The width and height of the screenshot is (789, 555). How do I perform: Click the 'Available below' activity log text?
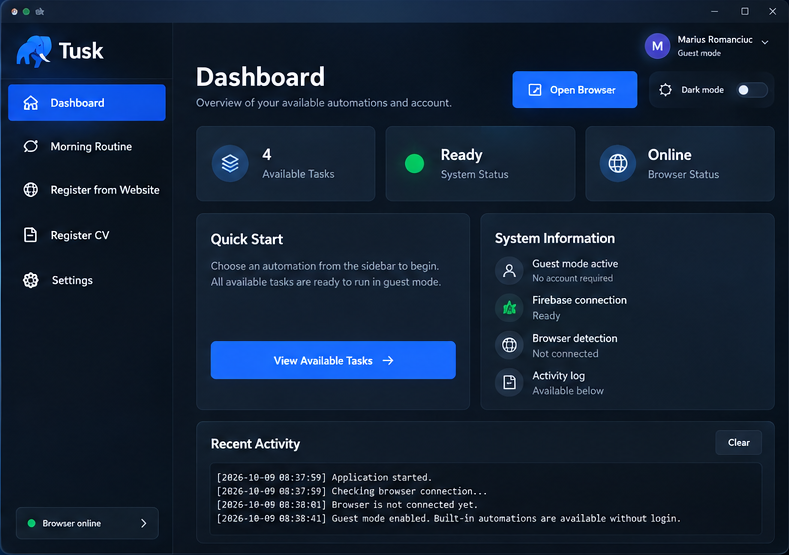point(568,391)
